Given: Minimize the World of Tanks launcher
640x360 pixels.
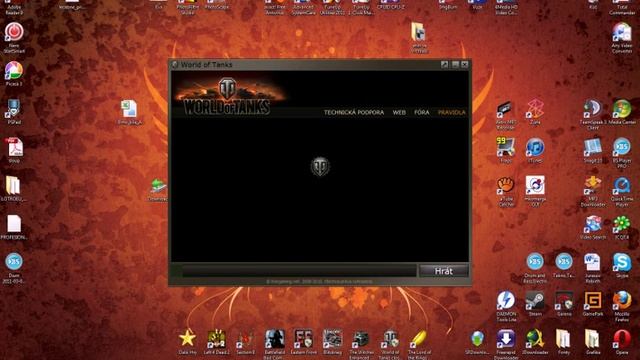Looking at the screenshot, I should click(455, 64).
